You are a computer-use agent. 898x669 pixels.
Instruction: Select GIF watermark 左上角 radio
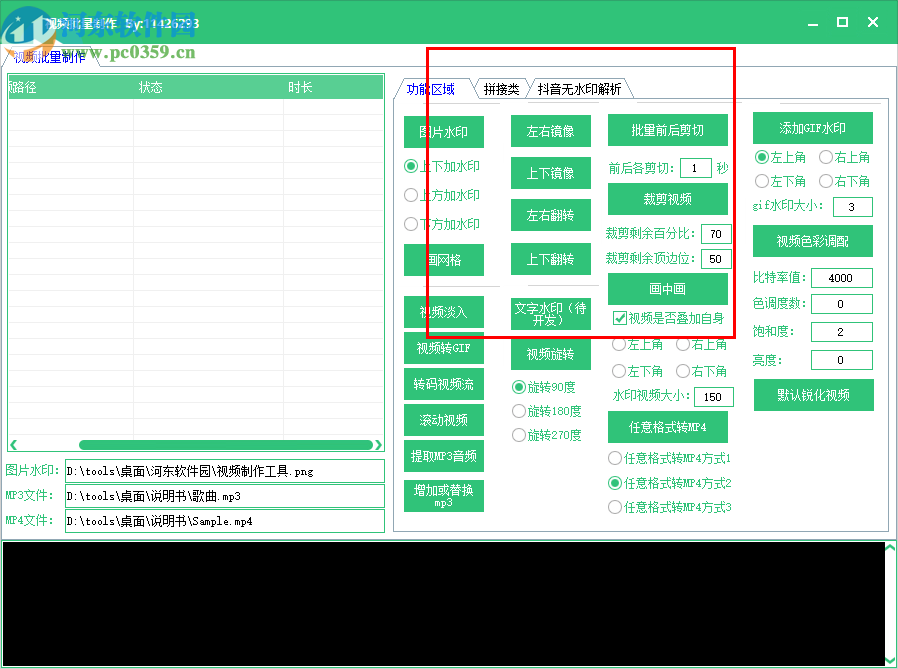click(781, 157)
